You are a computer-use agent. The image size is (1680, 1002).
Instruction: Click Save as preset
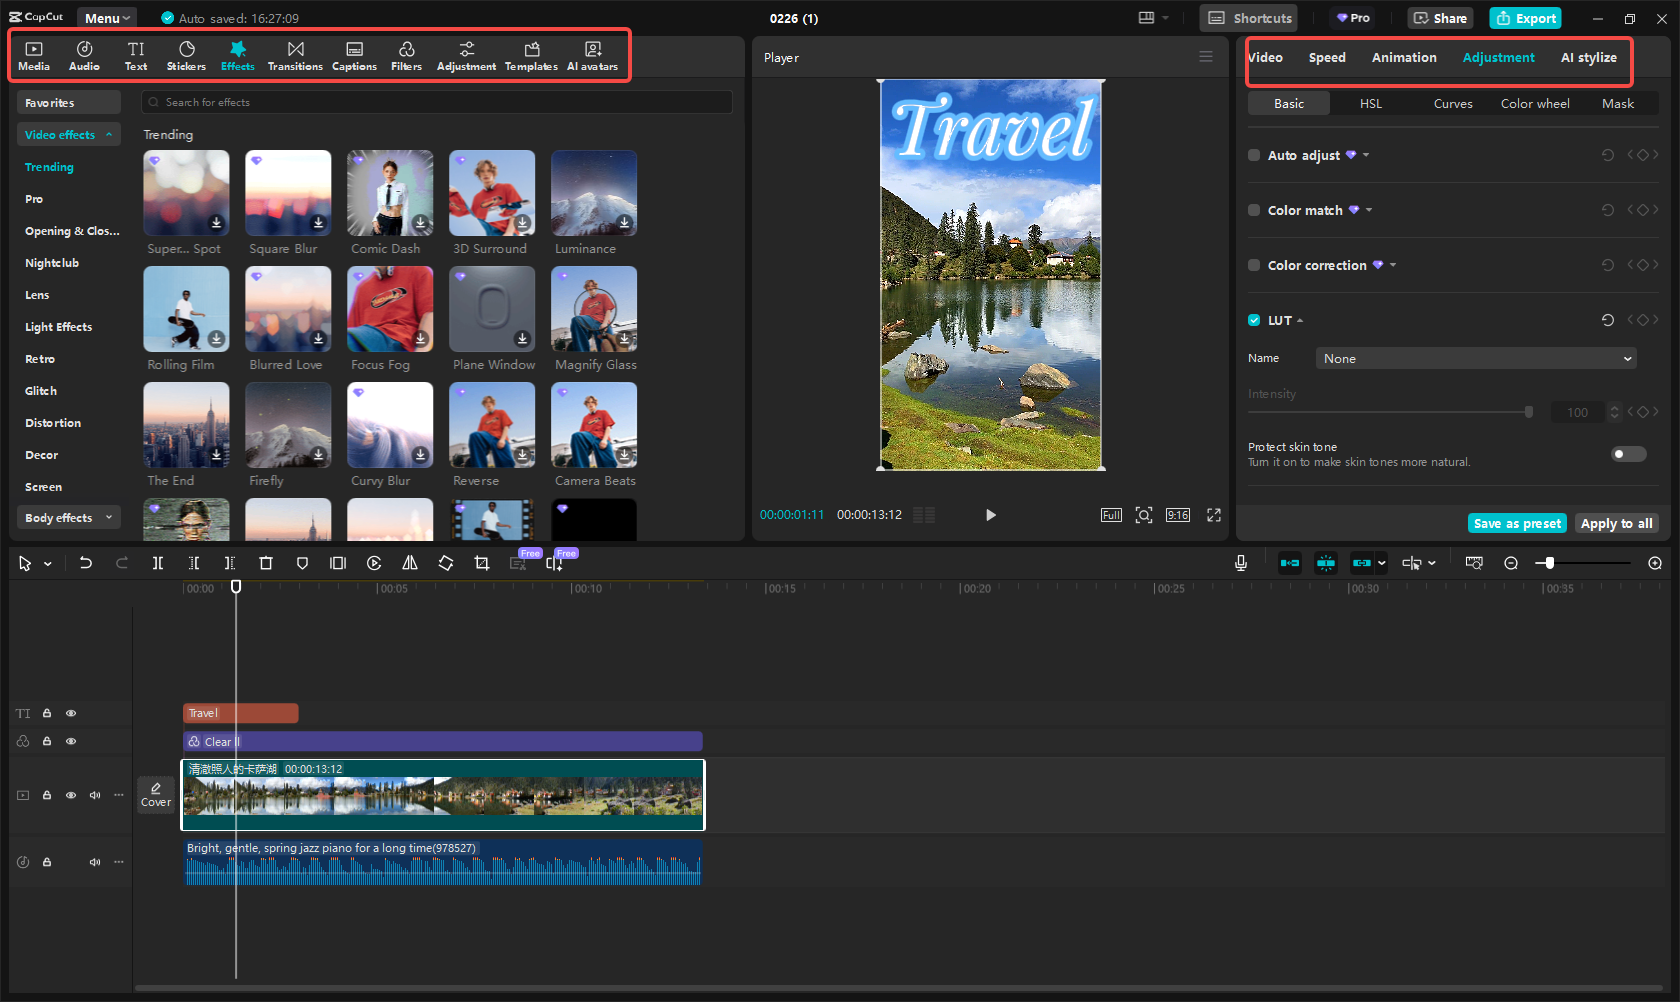1517,523
